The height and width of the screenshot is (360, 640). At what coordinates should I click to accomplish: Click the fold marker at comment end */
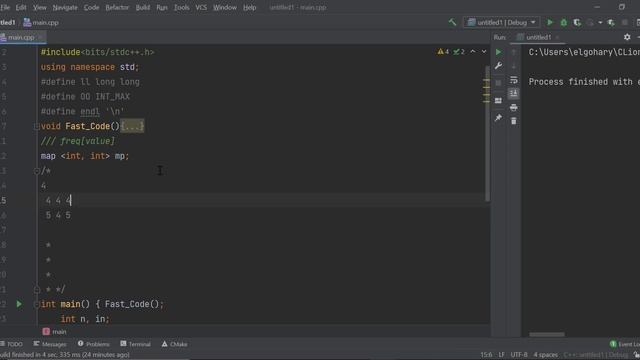click(x=36, y=289)
